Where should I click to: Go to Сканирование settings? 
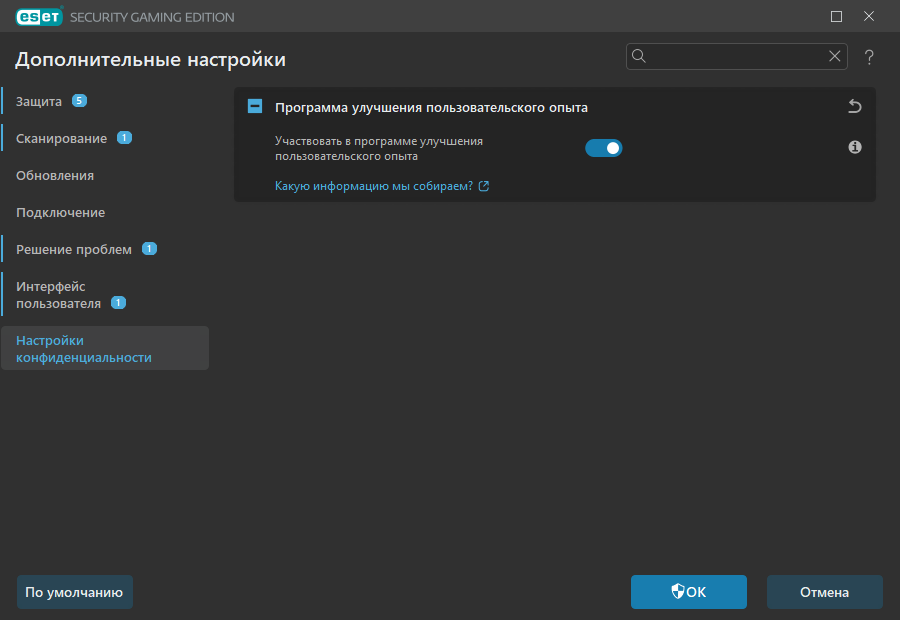tap(61, 138)
